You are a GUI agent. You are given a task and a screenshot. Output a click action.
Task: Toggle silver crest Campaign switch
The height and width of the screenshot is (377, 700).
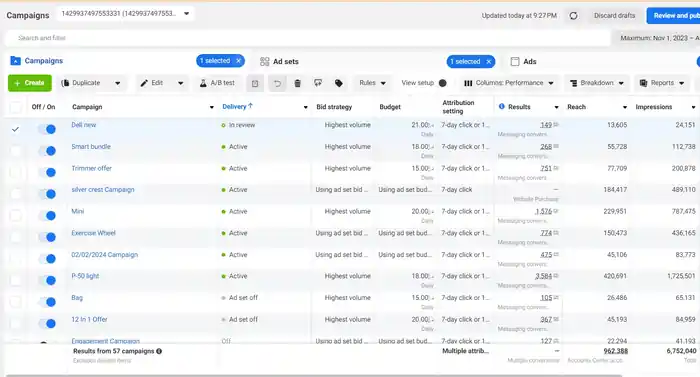[x=47, y=194]
